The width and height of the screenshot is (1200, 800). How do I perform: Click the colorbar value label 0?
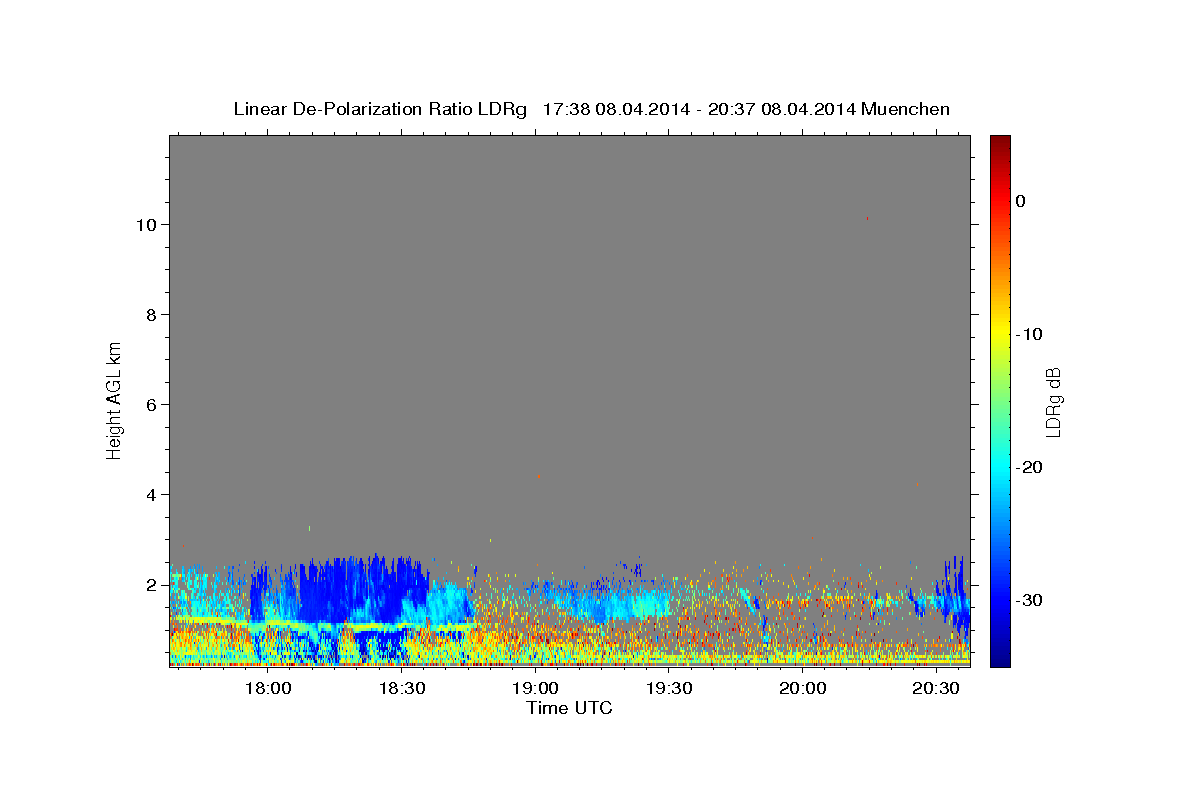[1021, 201]
